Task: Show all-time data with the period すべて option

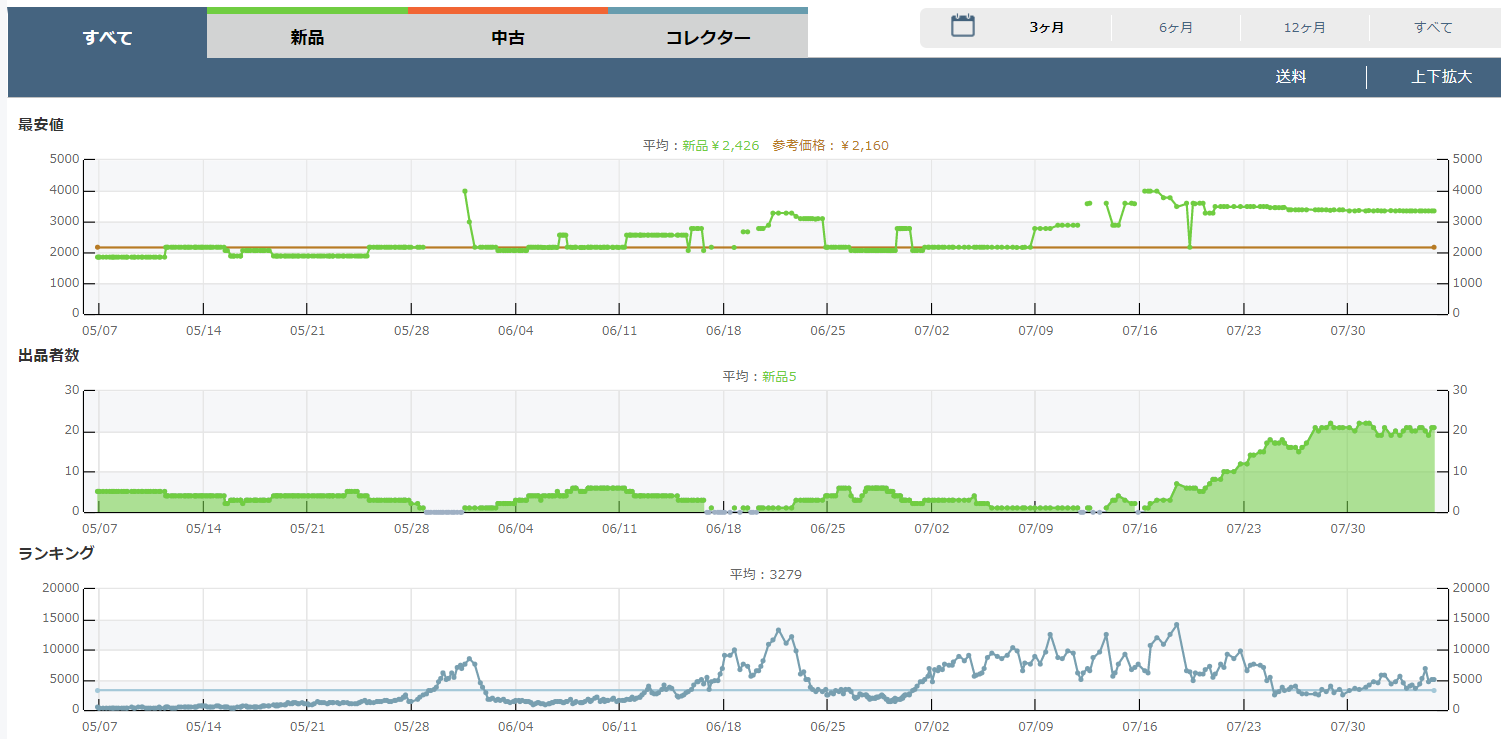Action: click(1433, 28)
